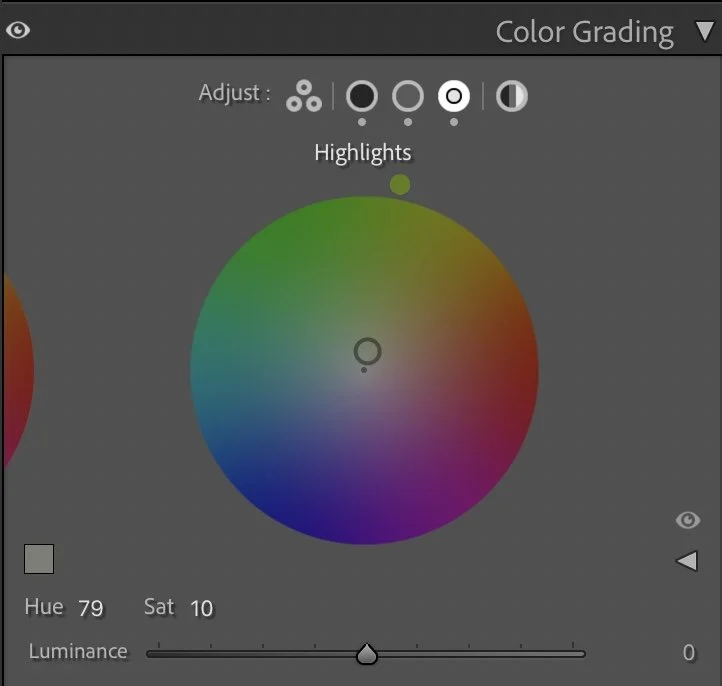Select the Global adjust half-circle icon

point(512,96)
